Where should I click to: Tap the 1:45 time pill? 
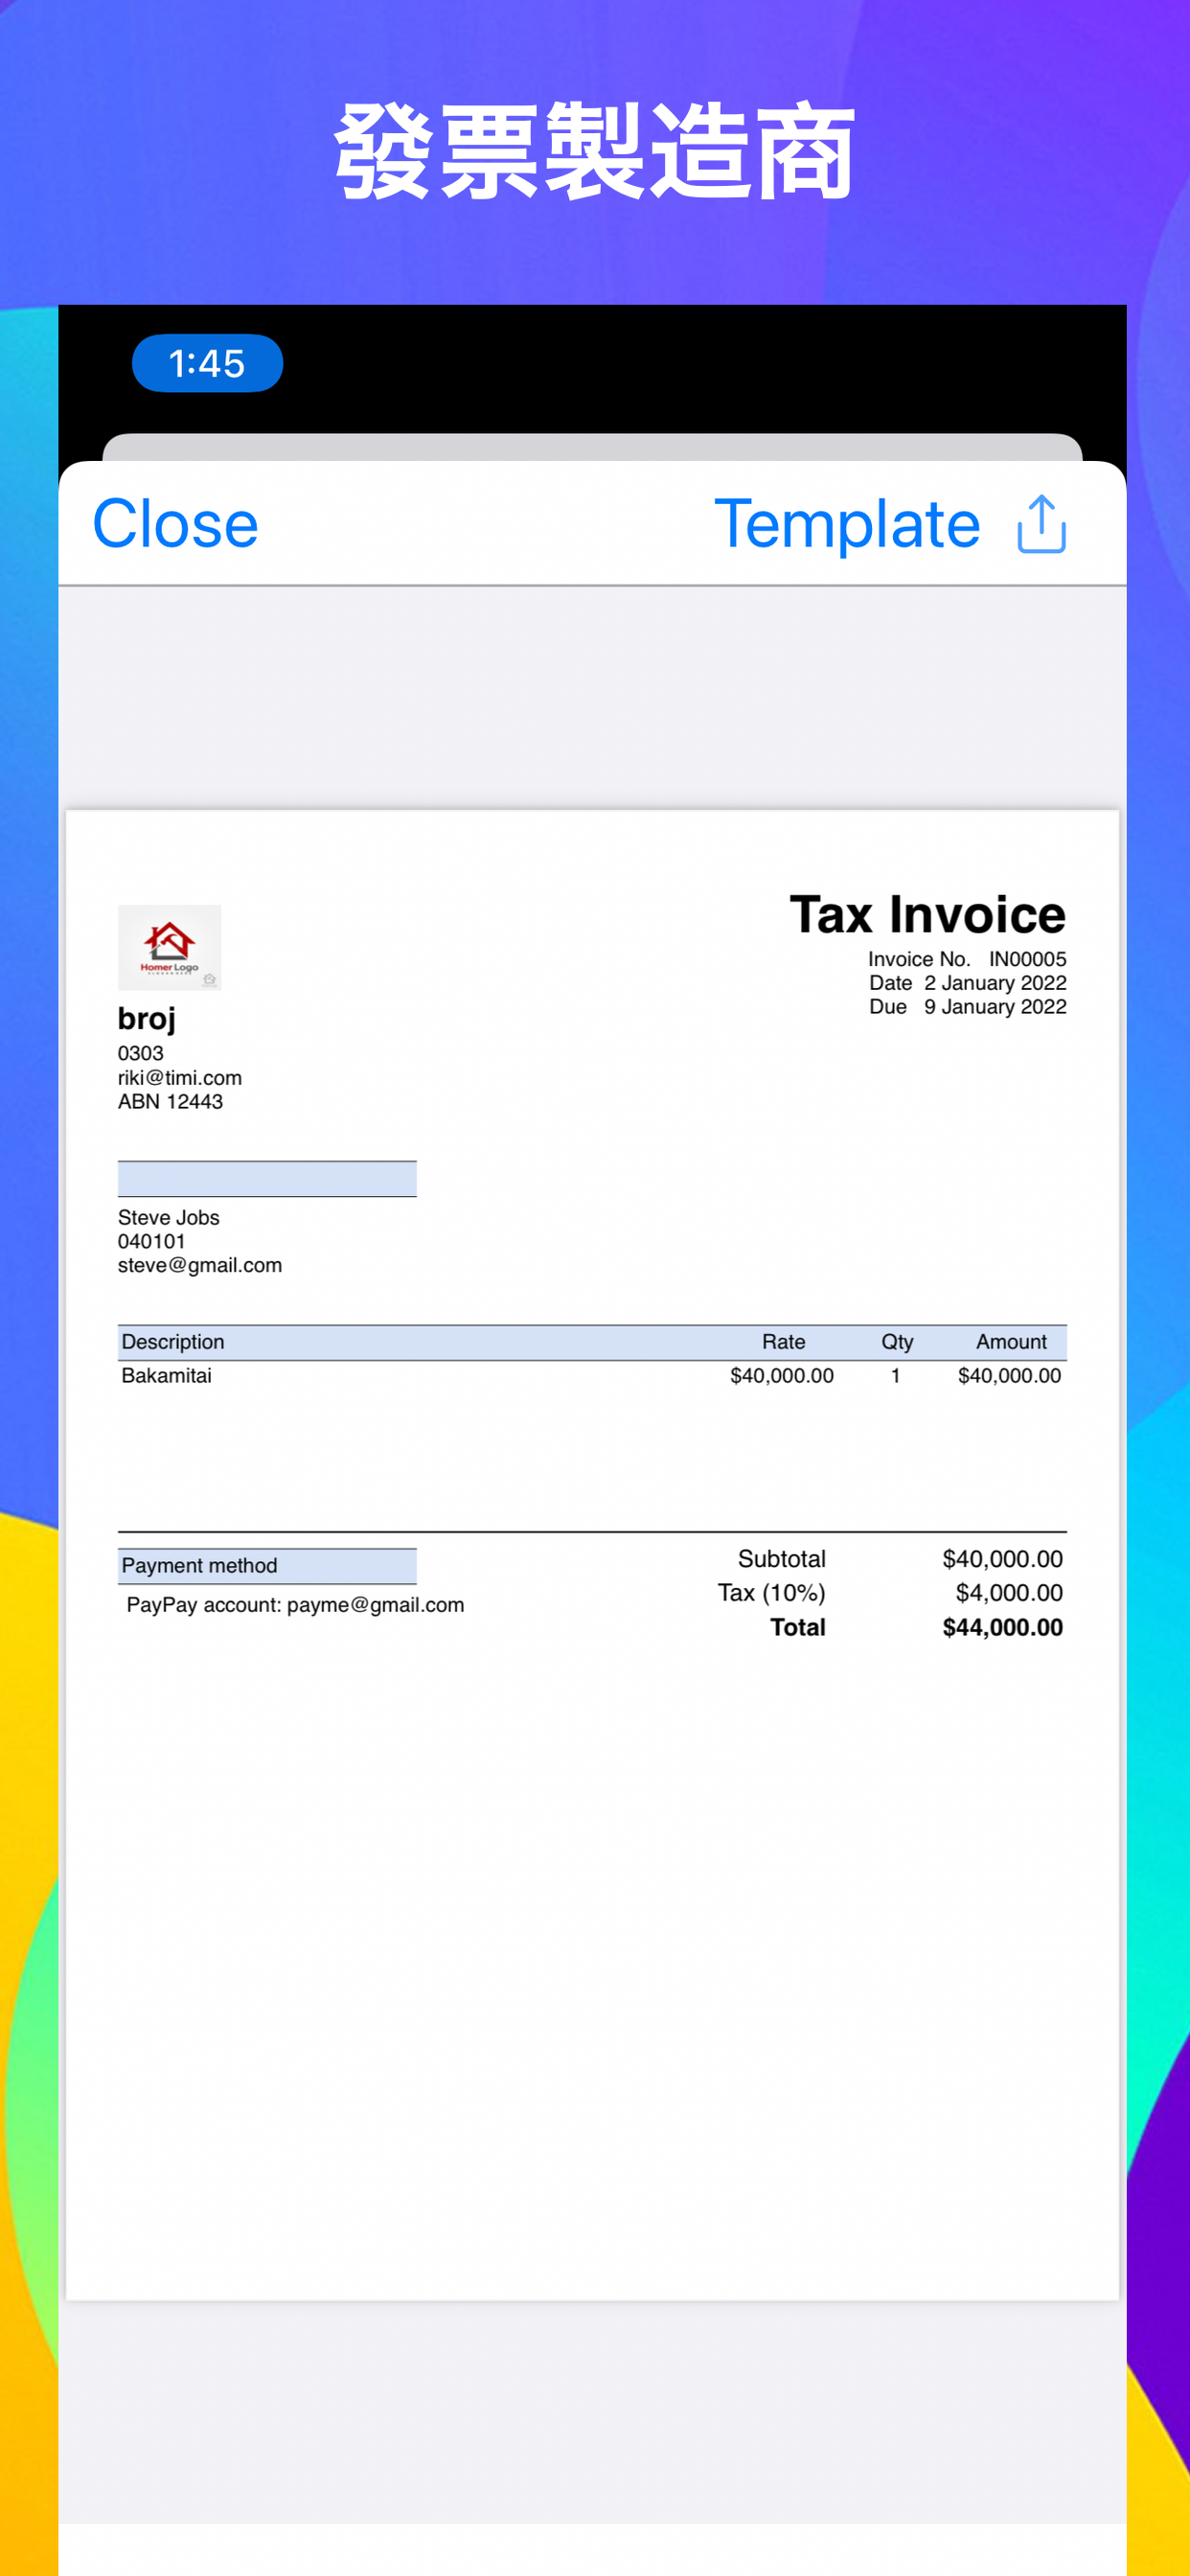(207, 363)
